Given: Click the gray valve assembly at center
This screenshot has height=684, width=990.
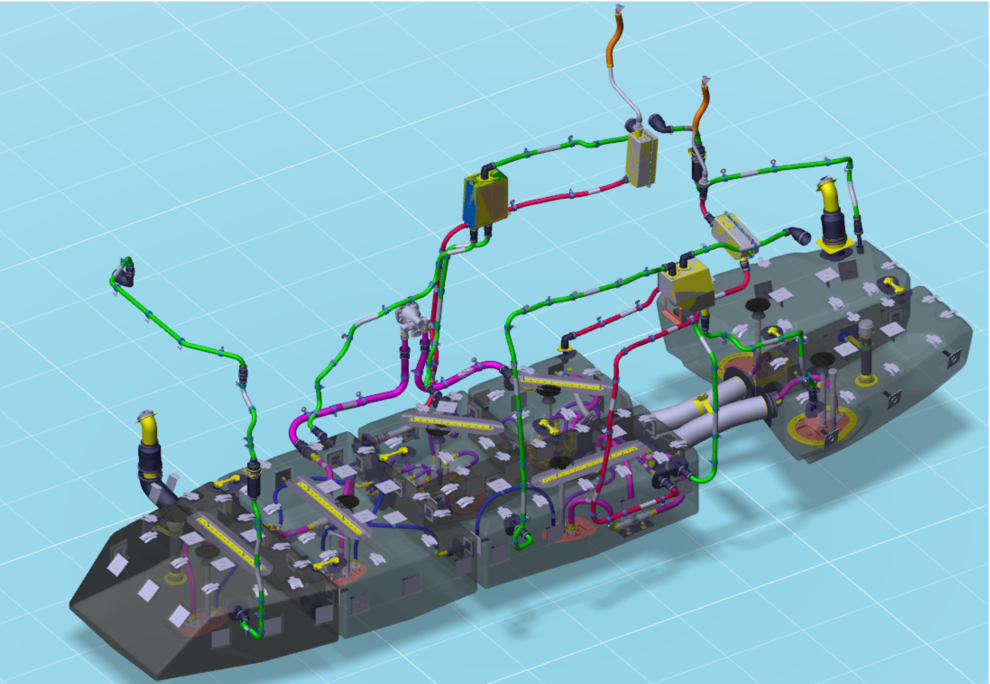Looking at the screenshot, I should [x=411, y=320].
